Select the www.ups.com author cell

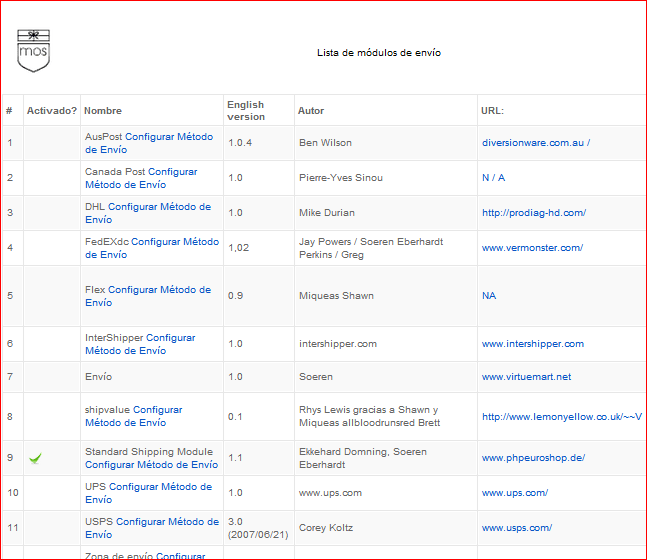coord(330,493)
